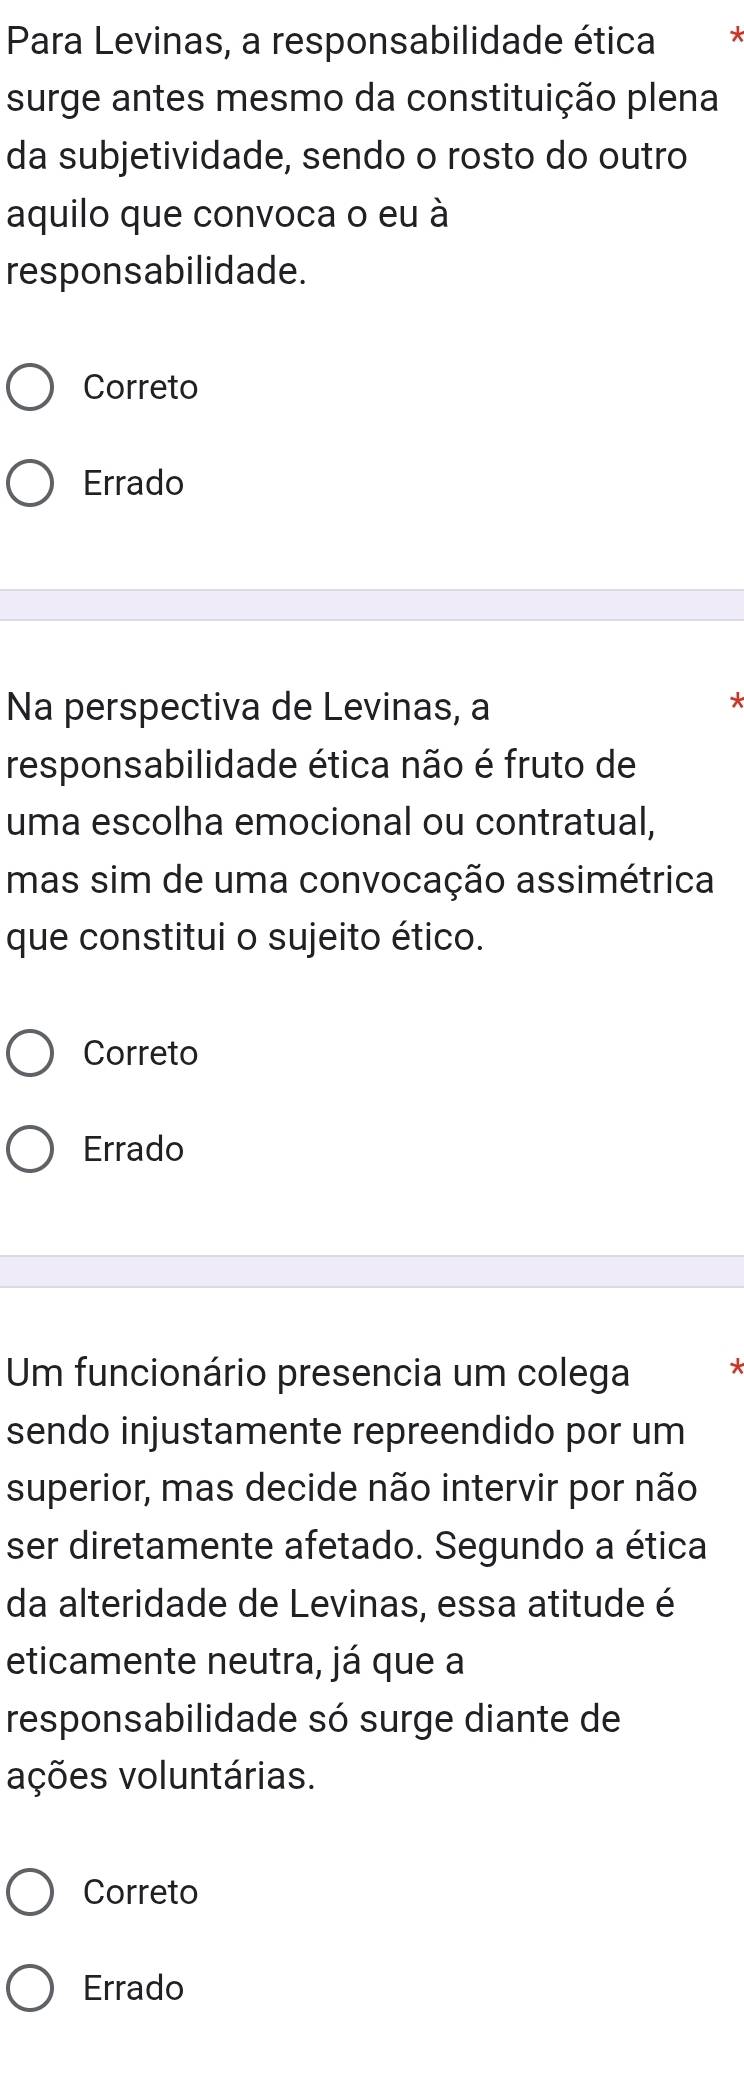Click the 'Correto' label under 'rosto do outro' question
The image size is (744, 2074).
(141, 388)
